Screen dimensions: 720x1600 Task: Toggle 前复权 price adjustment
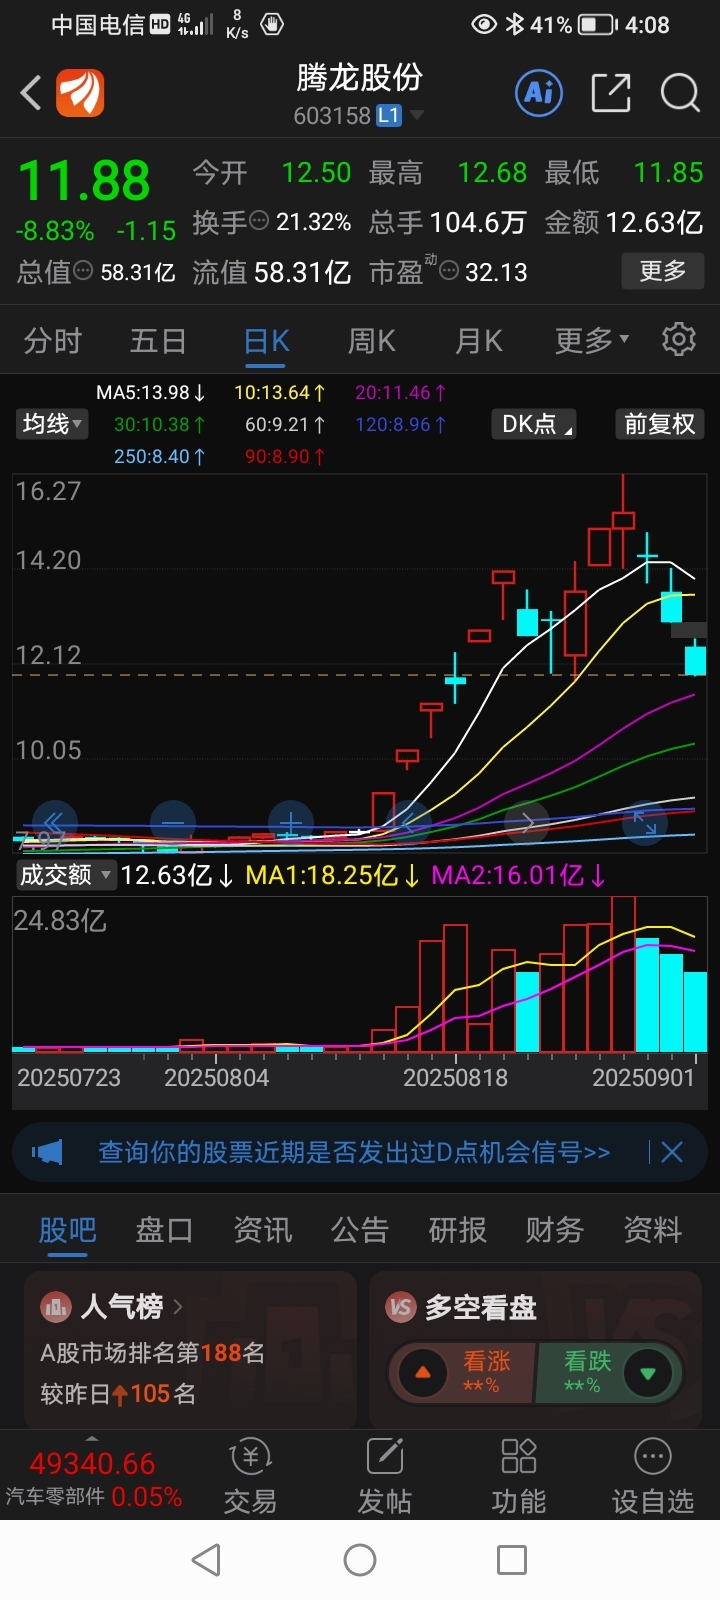coord(660,424)
